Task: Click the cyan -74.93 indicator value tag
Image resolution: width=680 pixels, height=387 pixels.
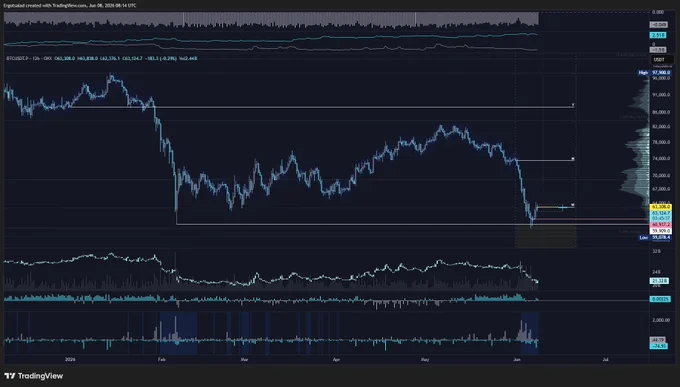Action: click(658, 346)
